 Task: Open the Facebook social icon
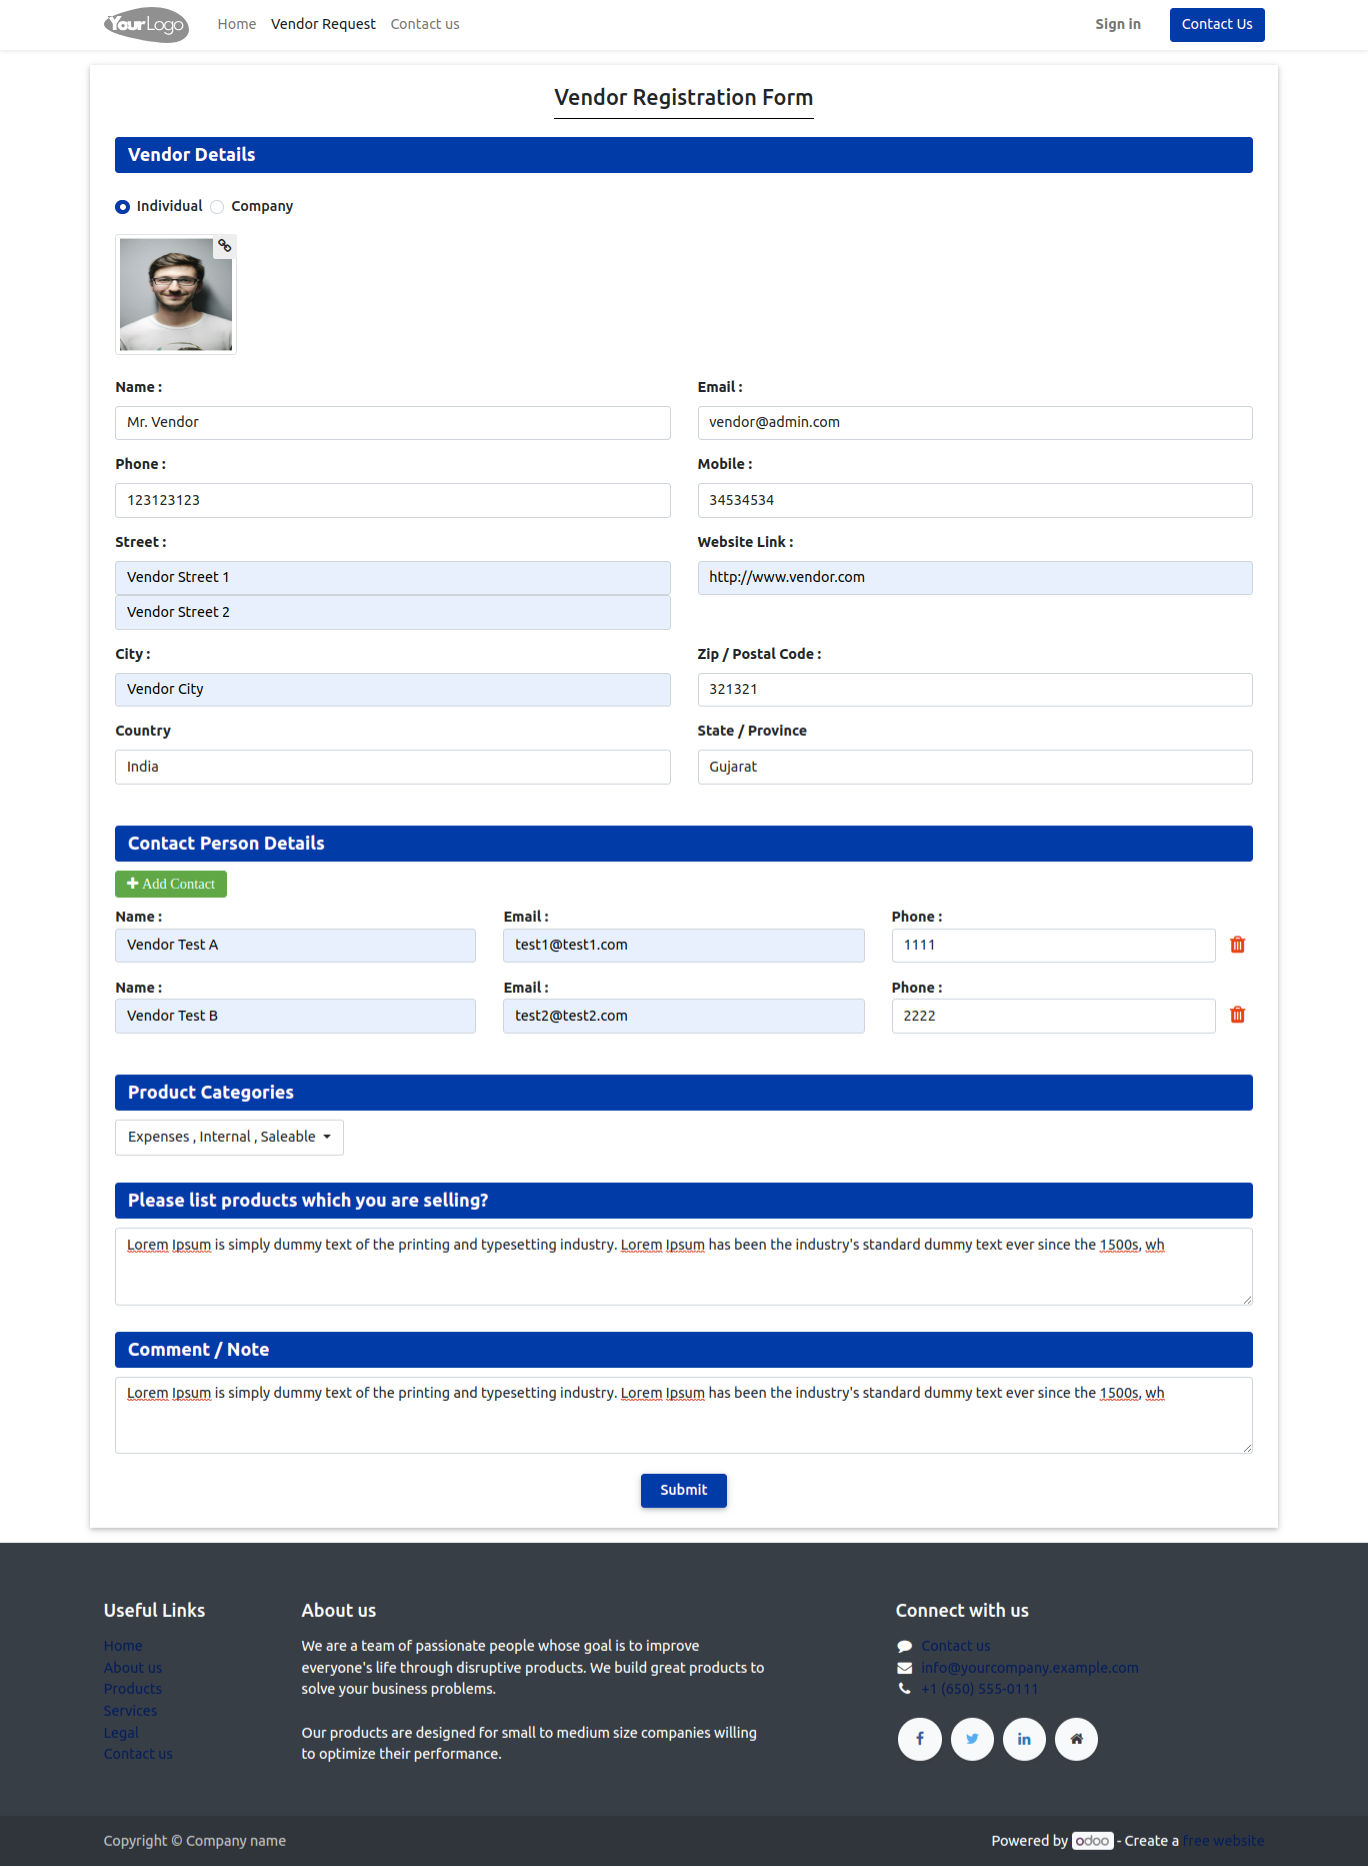(920, 1739)
